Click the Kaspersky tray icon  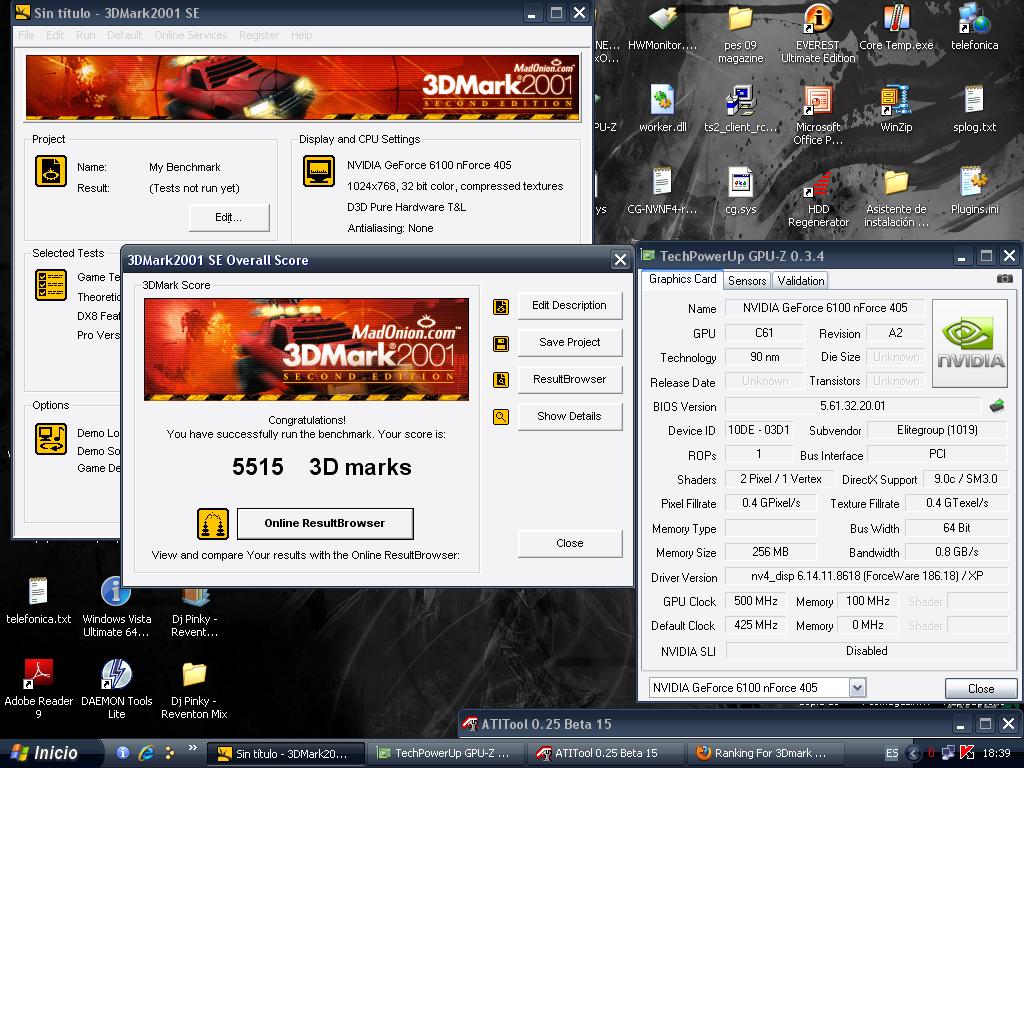[x=966, y=753]
